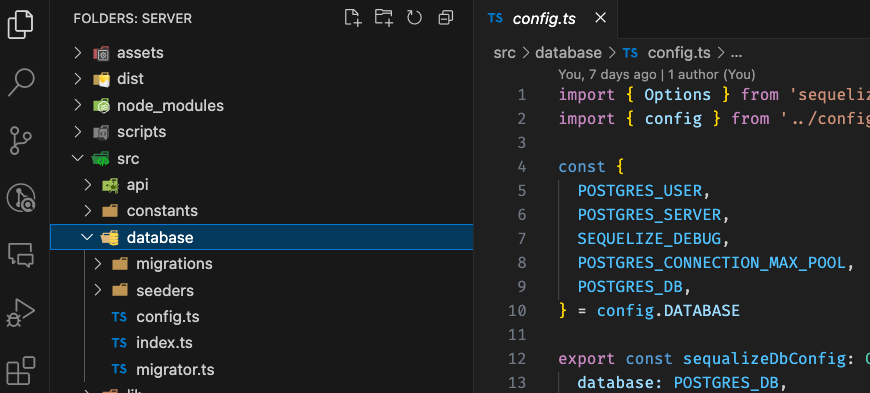
Task: Select the src folder label
Action: click(x=128, y=159)
